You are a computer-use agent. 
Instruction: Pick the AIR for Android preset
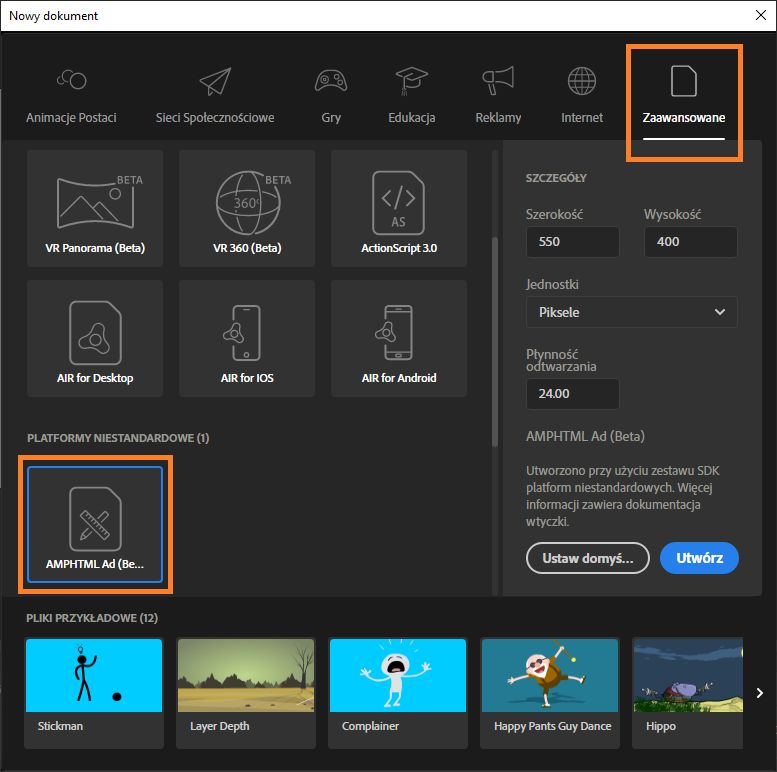[x=399, y=338]
